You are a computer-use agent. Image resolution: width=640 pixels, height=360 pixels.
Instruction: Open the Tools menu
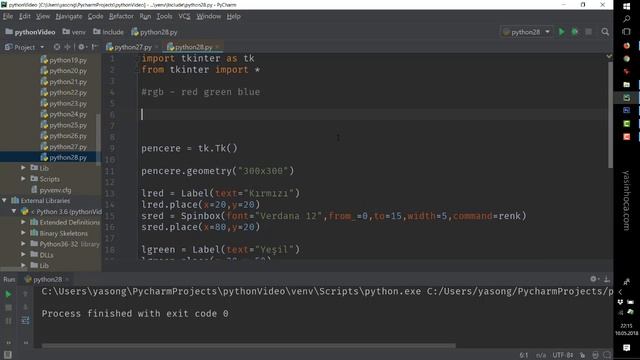(164, 16)
